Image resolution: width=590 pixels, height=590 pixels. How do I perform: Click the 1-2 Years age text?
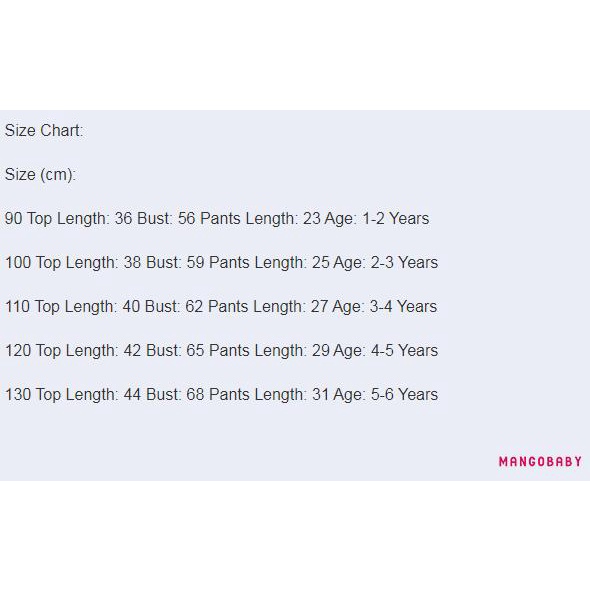coord(395,219)
